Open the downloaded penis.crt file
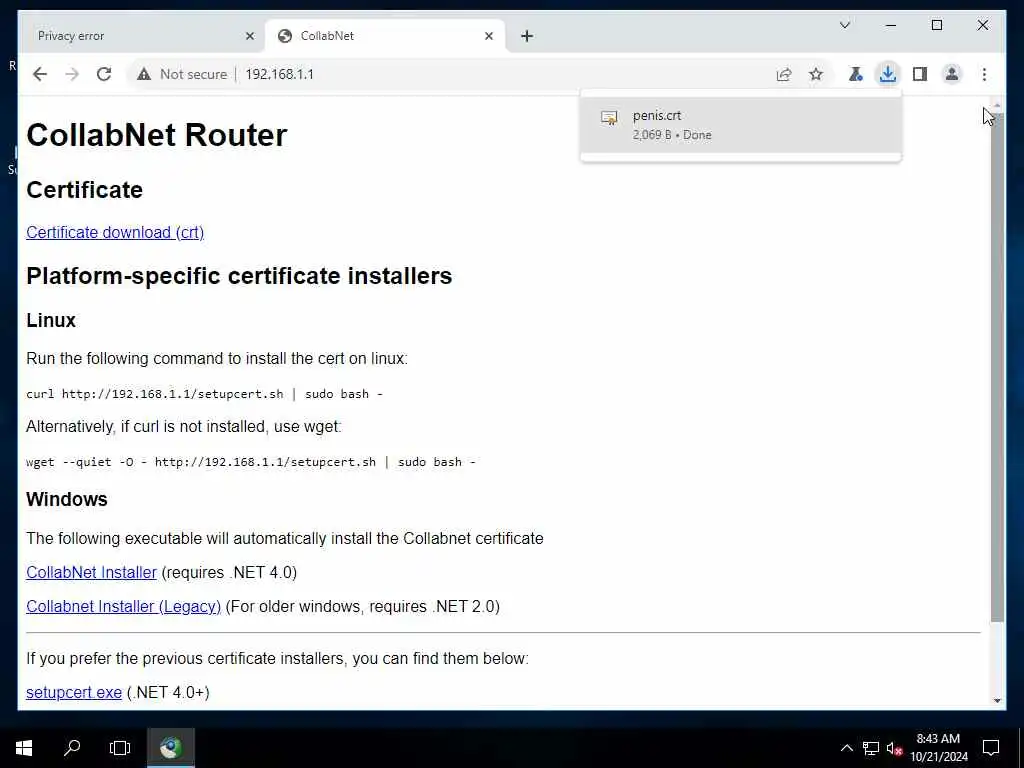This screenshot has height=768, width=1024. click(x=741, y=125)
